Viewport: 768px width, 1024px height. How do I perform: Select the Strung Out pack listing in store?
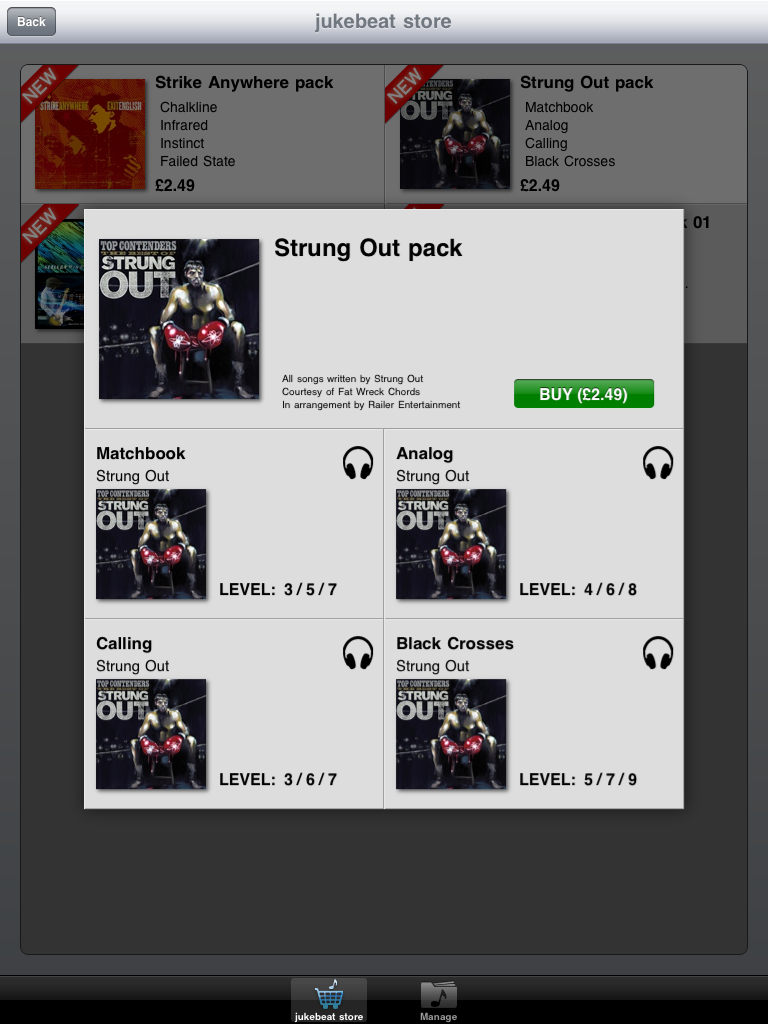(x=566, y=134)
